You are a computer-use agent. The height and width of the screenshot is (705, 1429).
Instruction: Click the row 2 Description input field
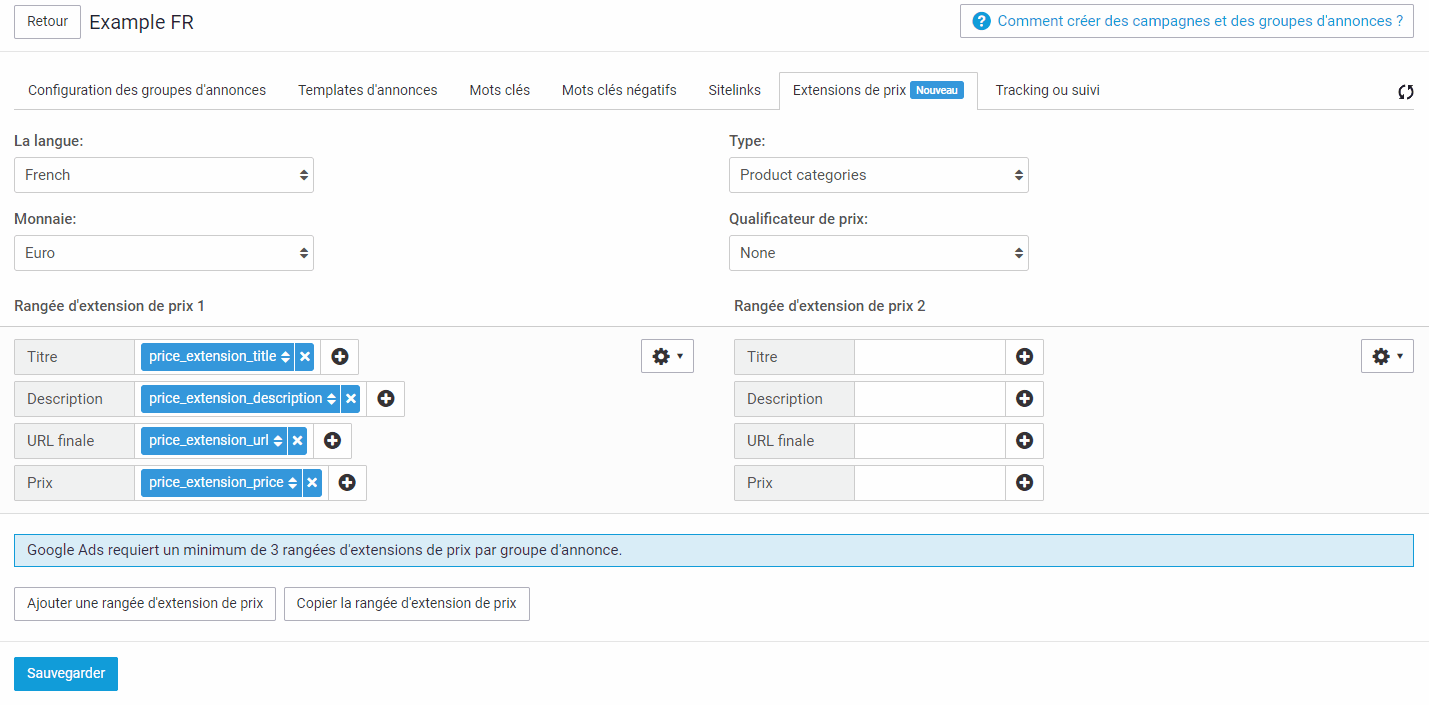point(930,399)
